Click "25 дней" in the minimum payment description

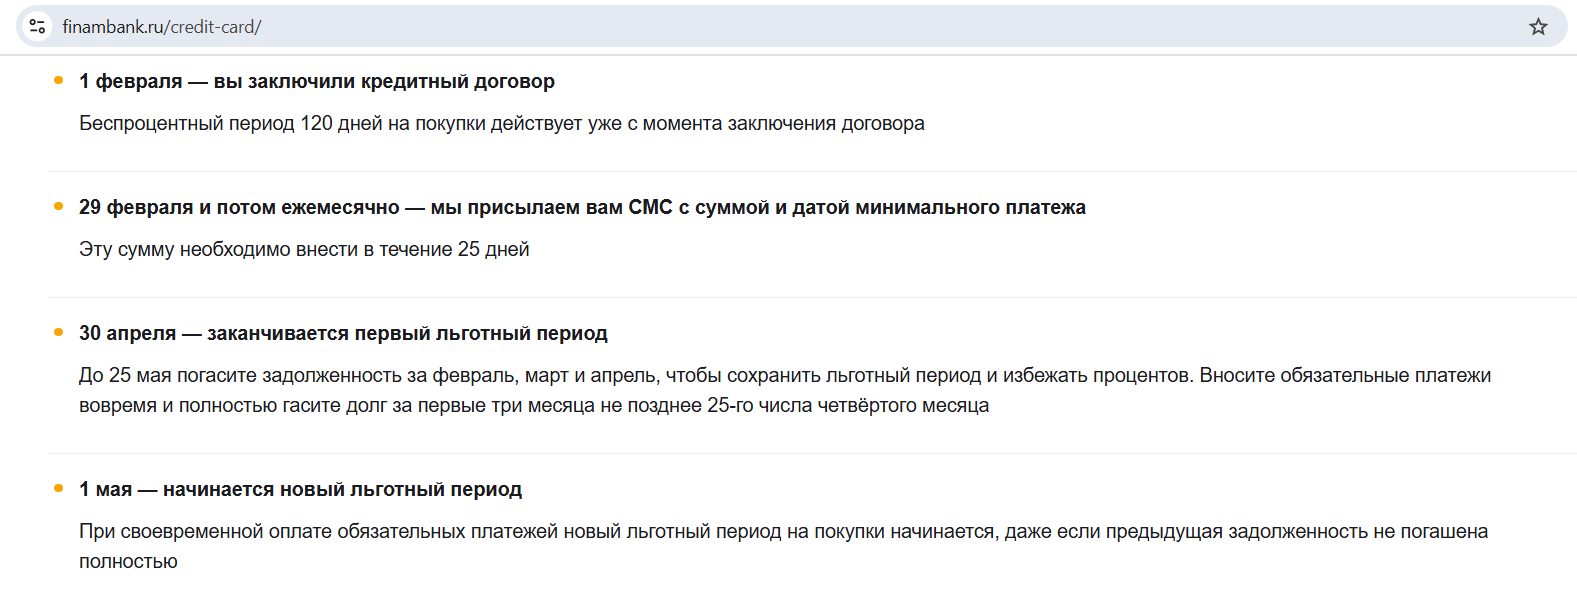[493, 249]
